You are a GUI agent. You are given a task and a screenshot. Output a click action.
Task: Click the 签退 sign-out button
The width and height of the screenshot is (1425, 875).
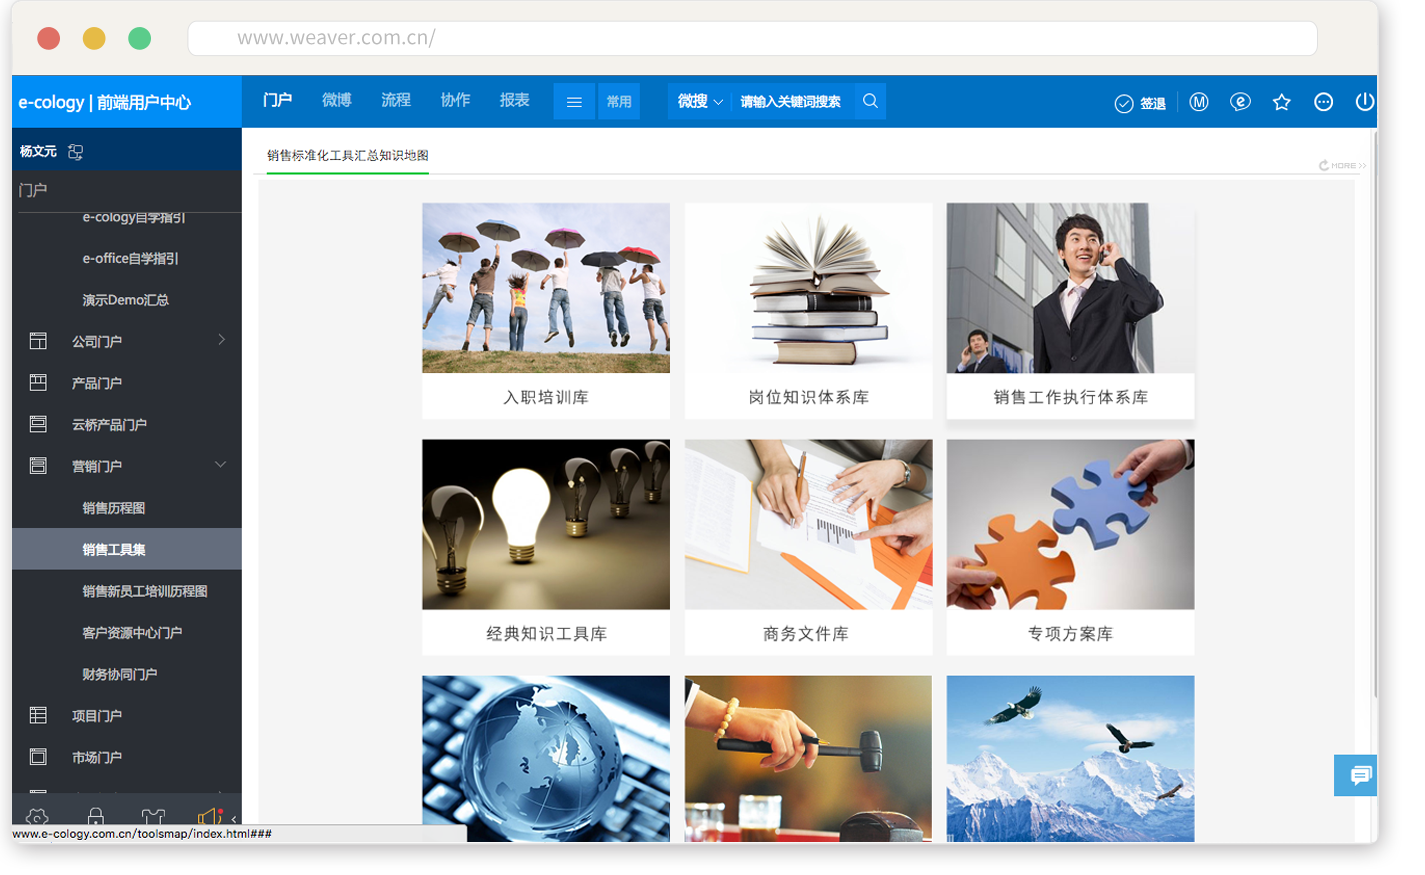1141,103
